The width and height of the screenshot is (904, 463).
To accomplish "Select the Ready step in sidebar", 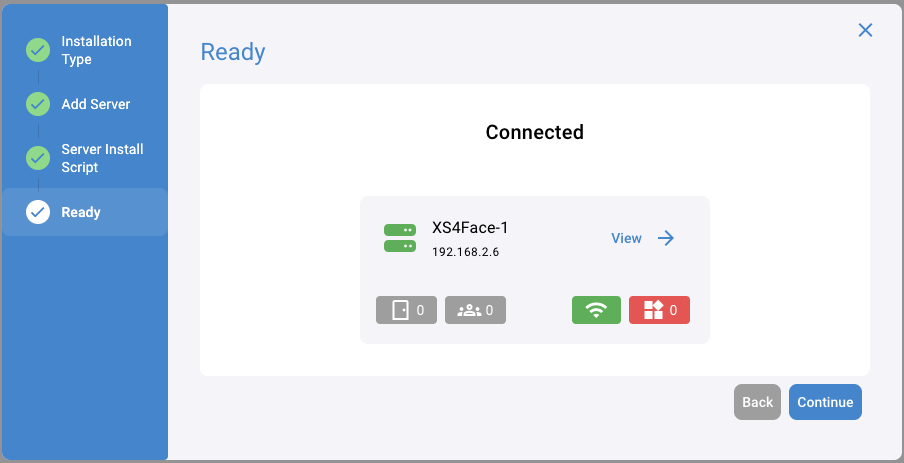I will [81, 212].
